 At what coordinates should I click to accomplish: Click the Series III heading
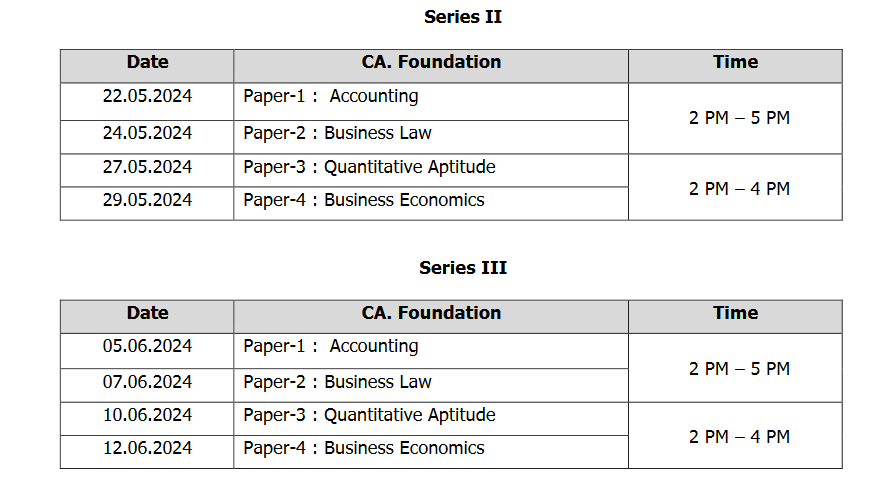pyautogui.click(x=463, y=268)
